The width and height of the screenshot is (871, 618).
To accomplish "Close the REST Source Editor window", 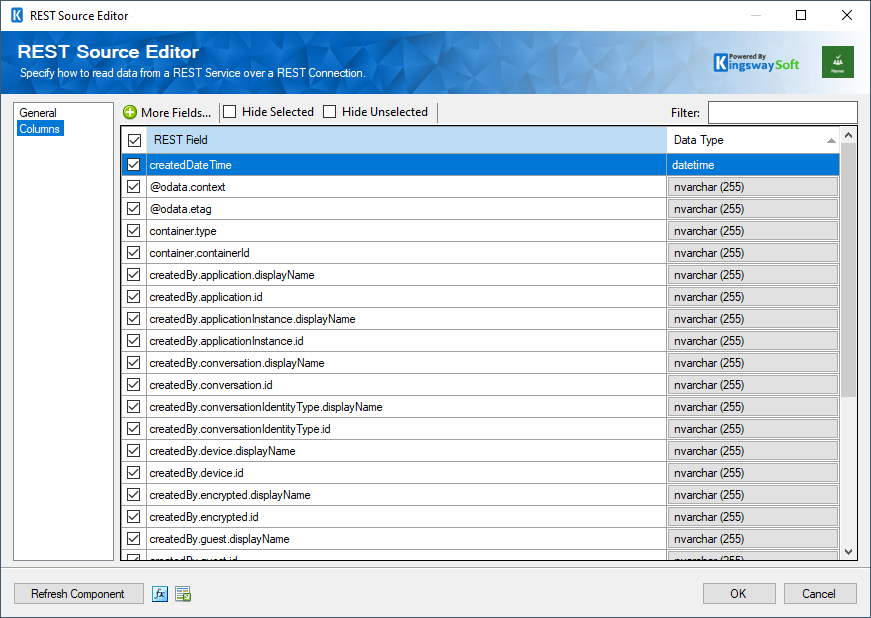I will point(847,15).
